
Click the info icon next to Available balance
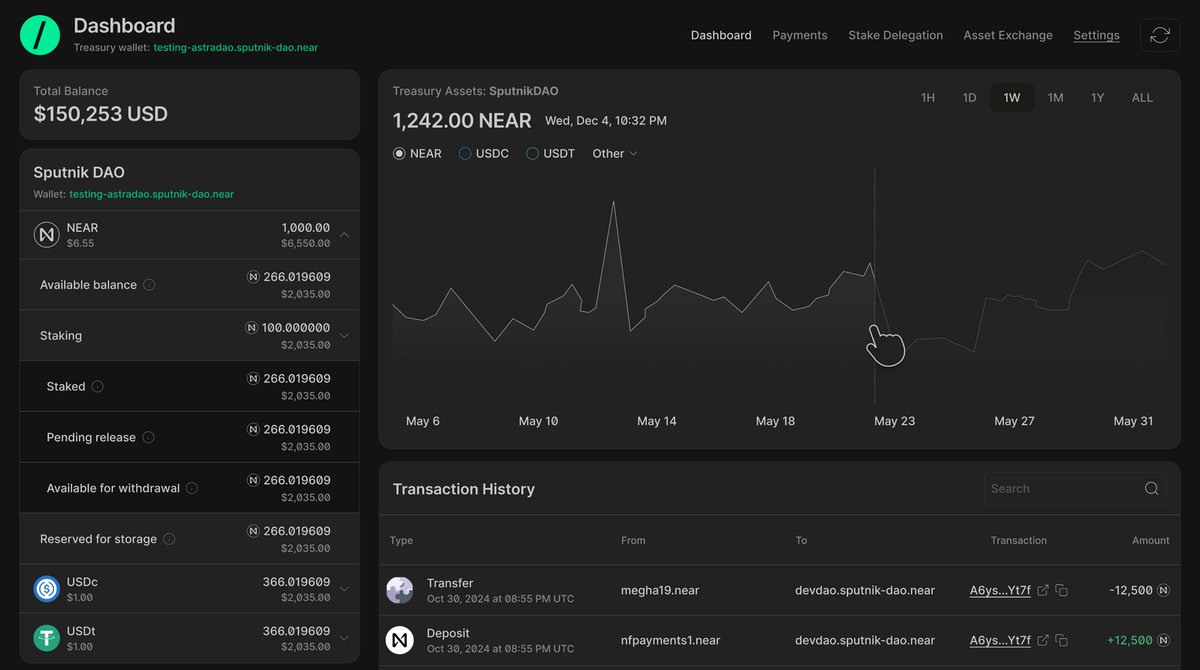(x=148, y=284)
